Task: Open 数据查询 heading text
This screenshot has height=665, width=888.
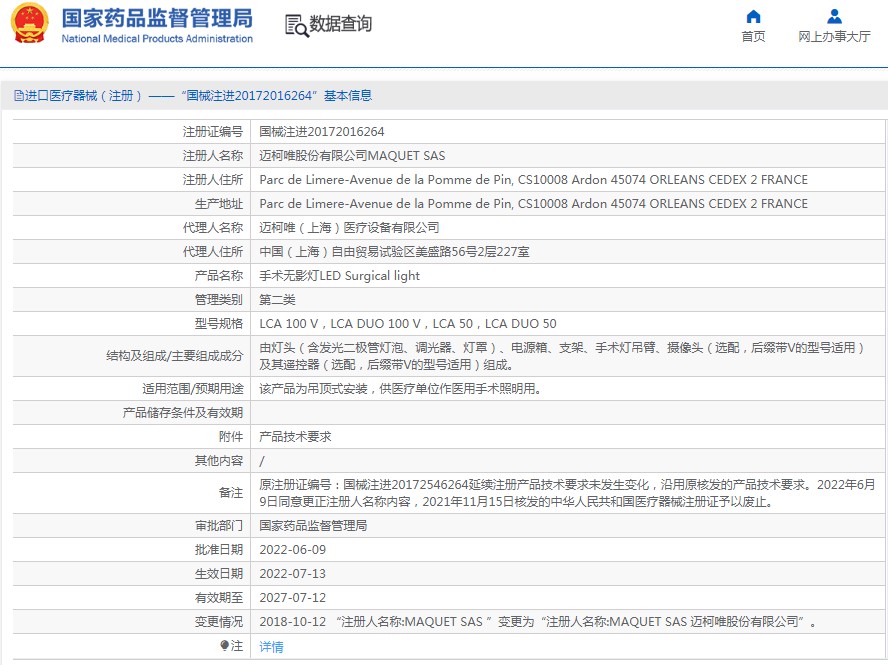Action: (x=340, y=24)
